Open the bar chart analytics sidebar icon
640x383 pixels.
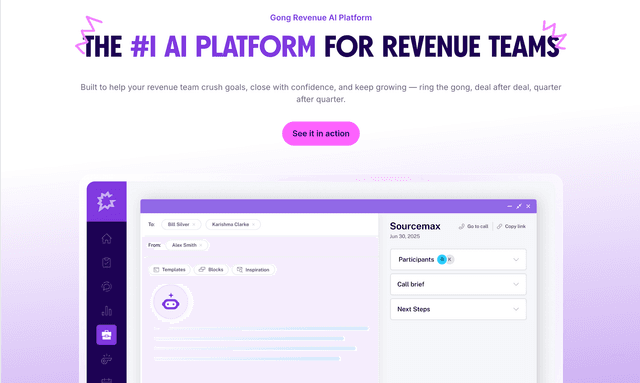pyautogui.click(x=107, y=311)
